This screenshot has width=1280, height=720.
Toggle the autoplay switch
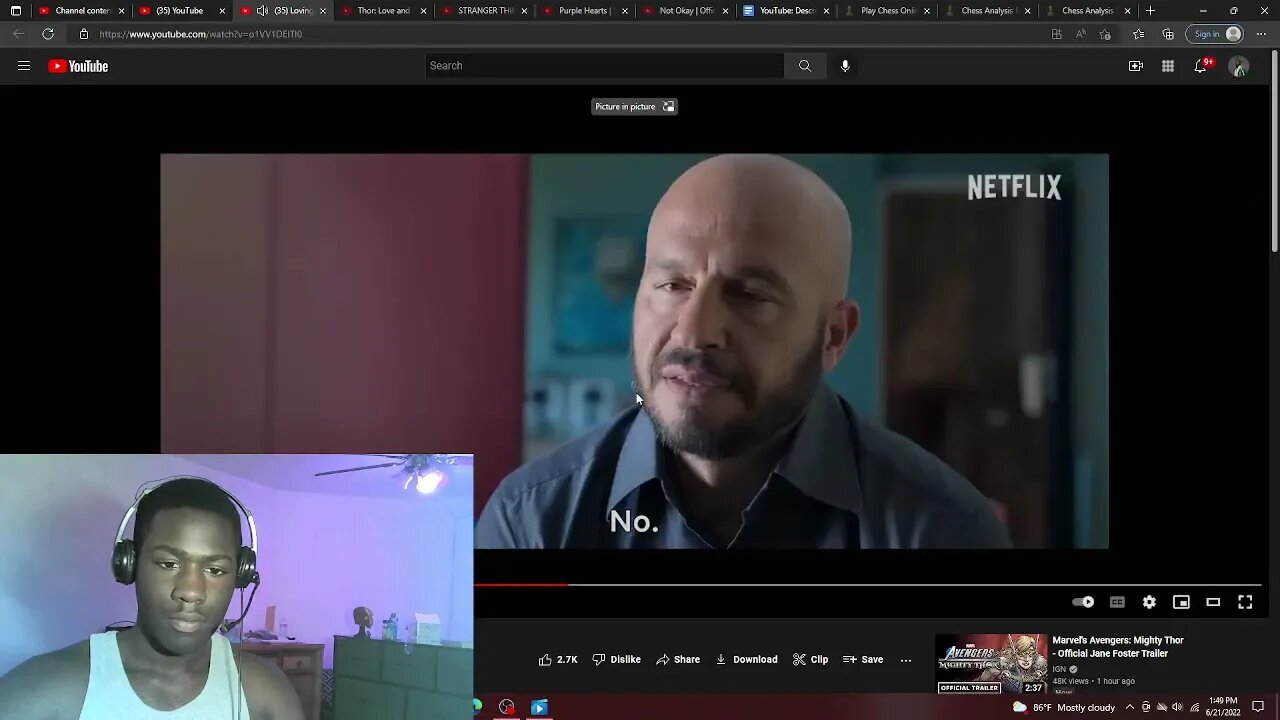tap(1083, 602)
